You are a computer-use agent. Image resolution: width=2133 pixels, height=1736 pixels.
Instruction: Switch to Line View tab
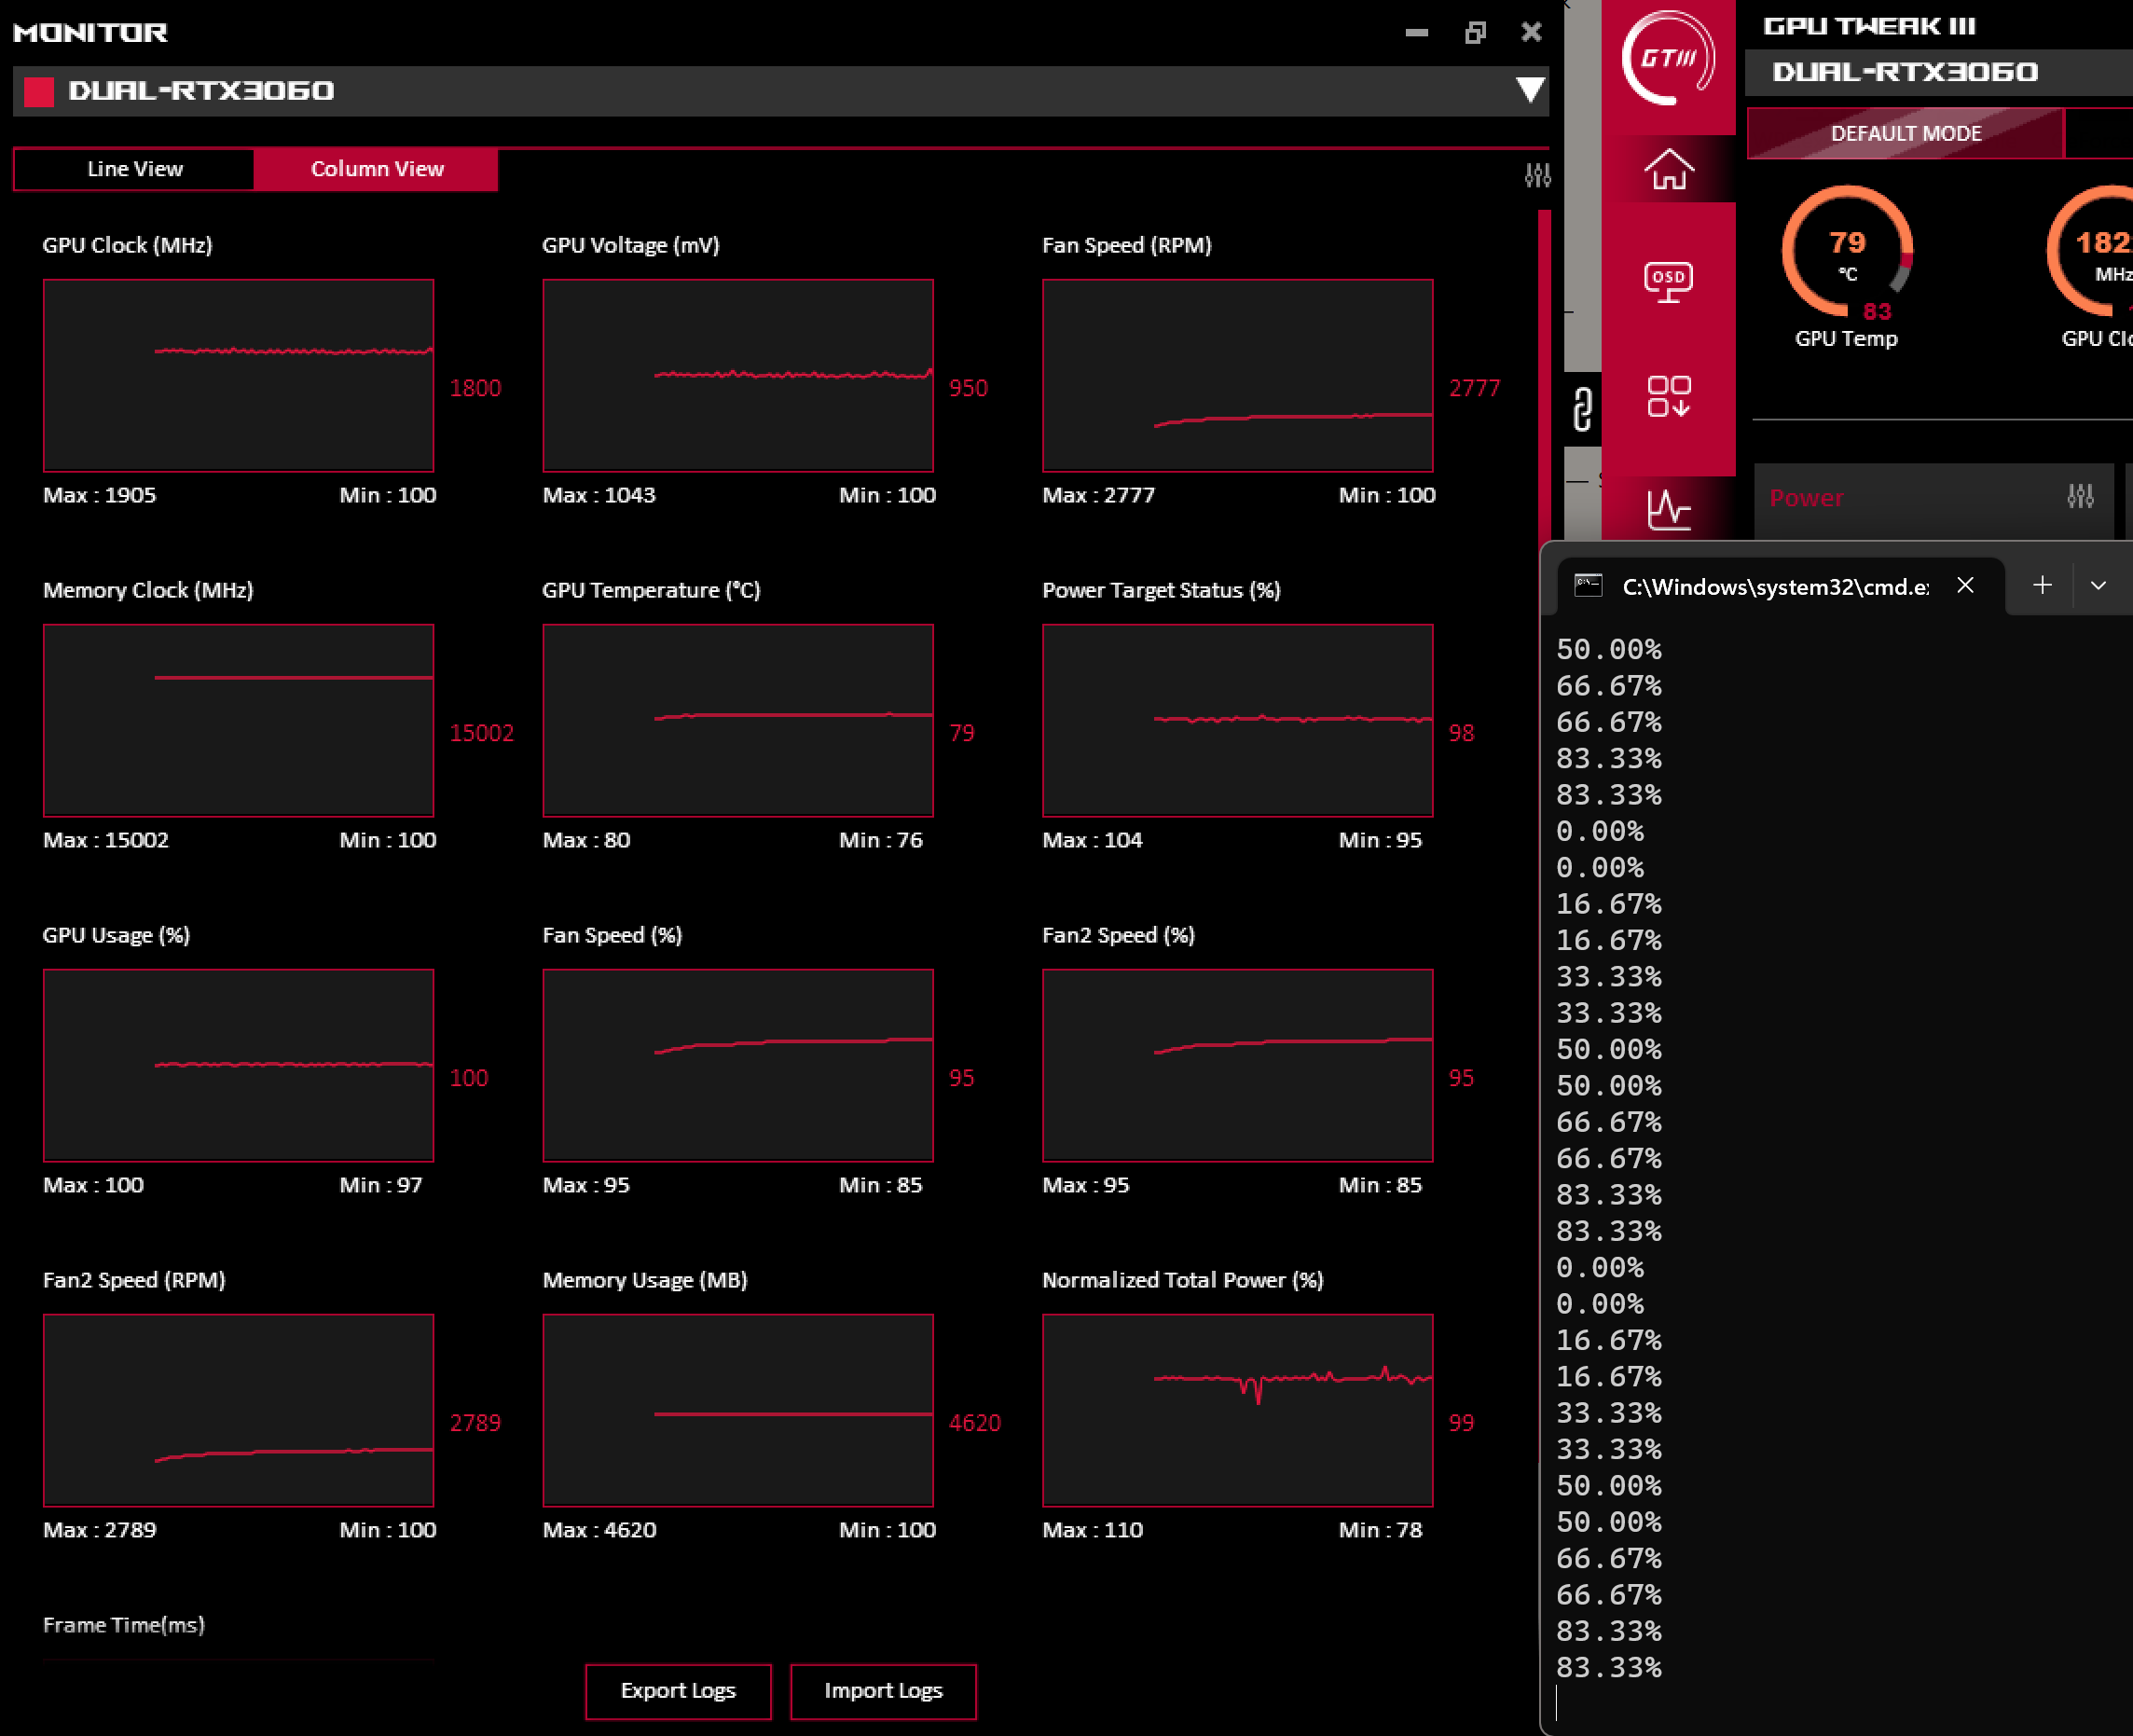pos(134,169)
